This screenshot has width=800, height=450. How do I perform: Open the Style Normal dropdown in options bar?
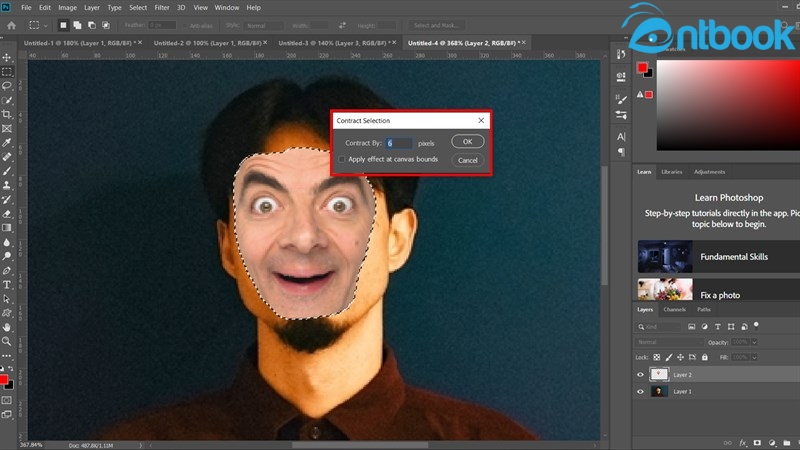pos(264,25)
